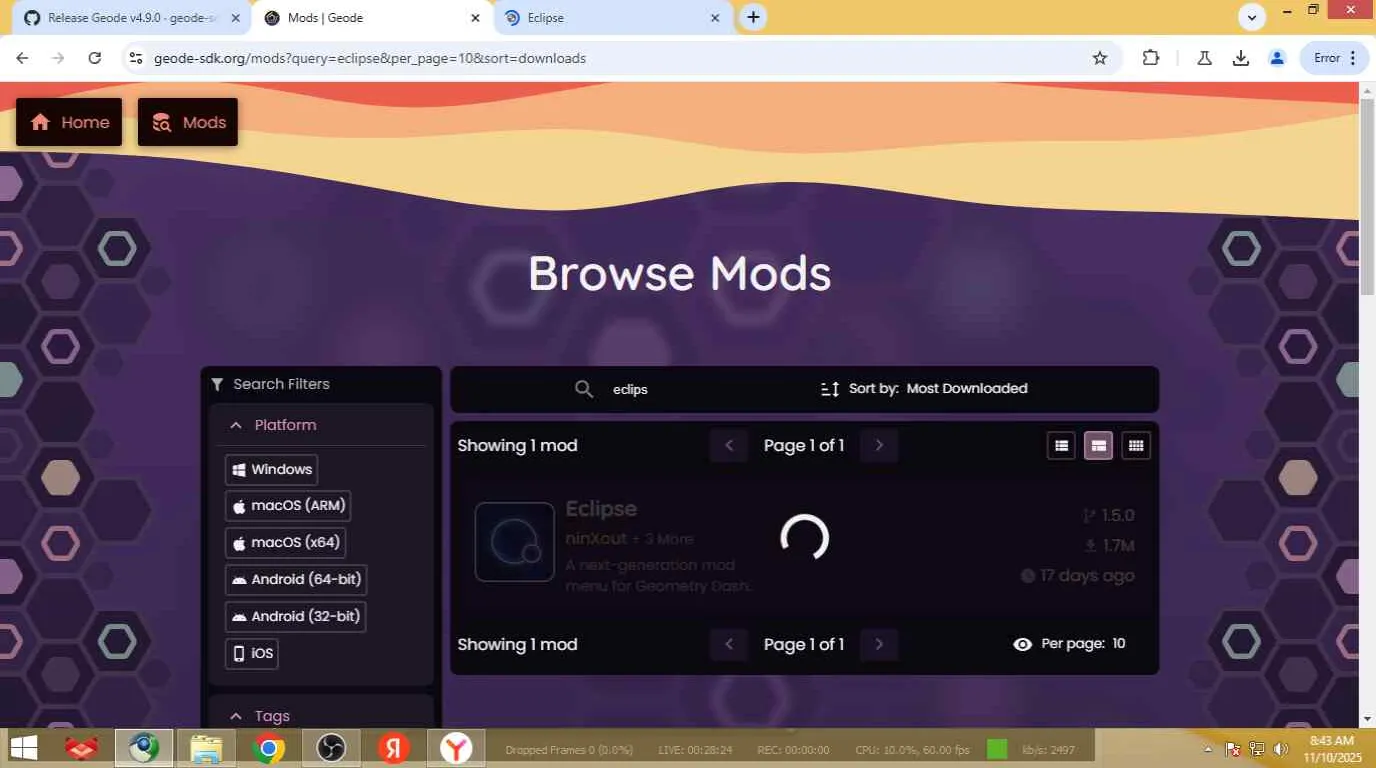Go to the Home page button
This screenshot has width=1376, height=768.
tap(69, 122)
